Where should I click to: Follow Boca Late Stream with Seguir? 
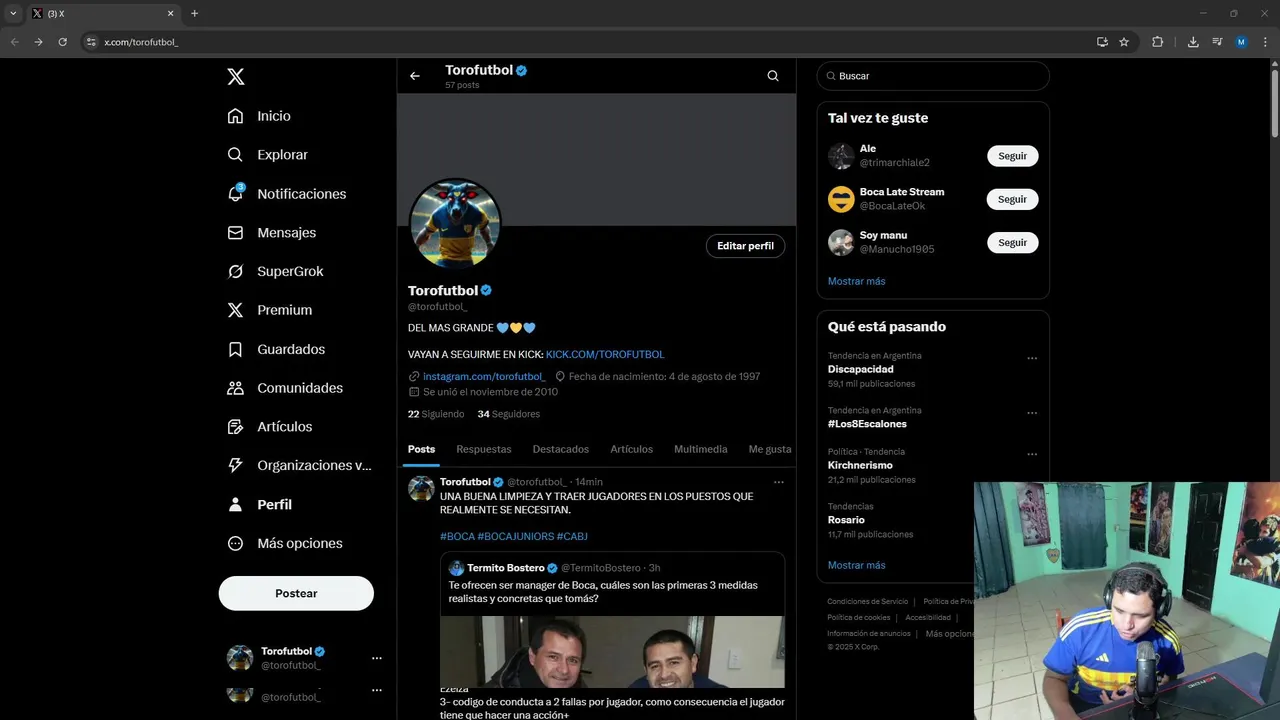click(1012, 199)
